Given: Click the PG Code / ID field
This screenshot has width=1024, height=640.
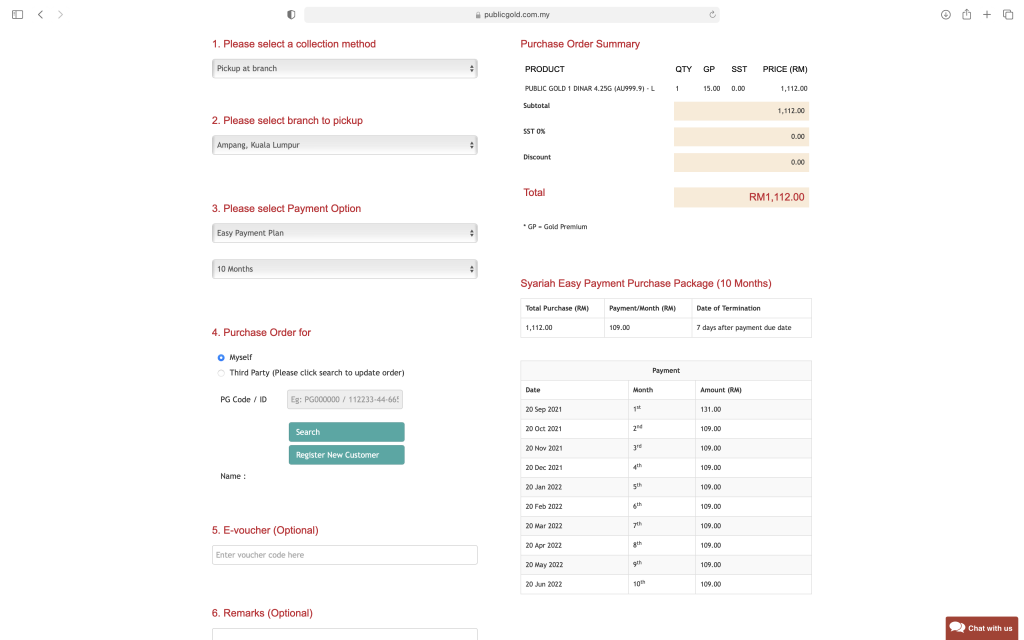Looking at the screenshot, I should (344, 400).
